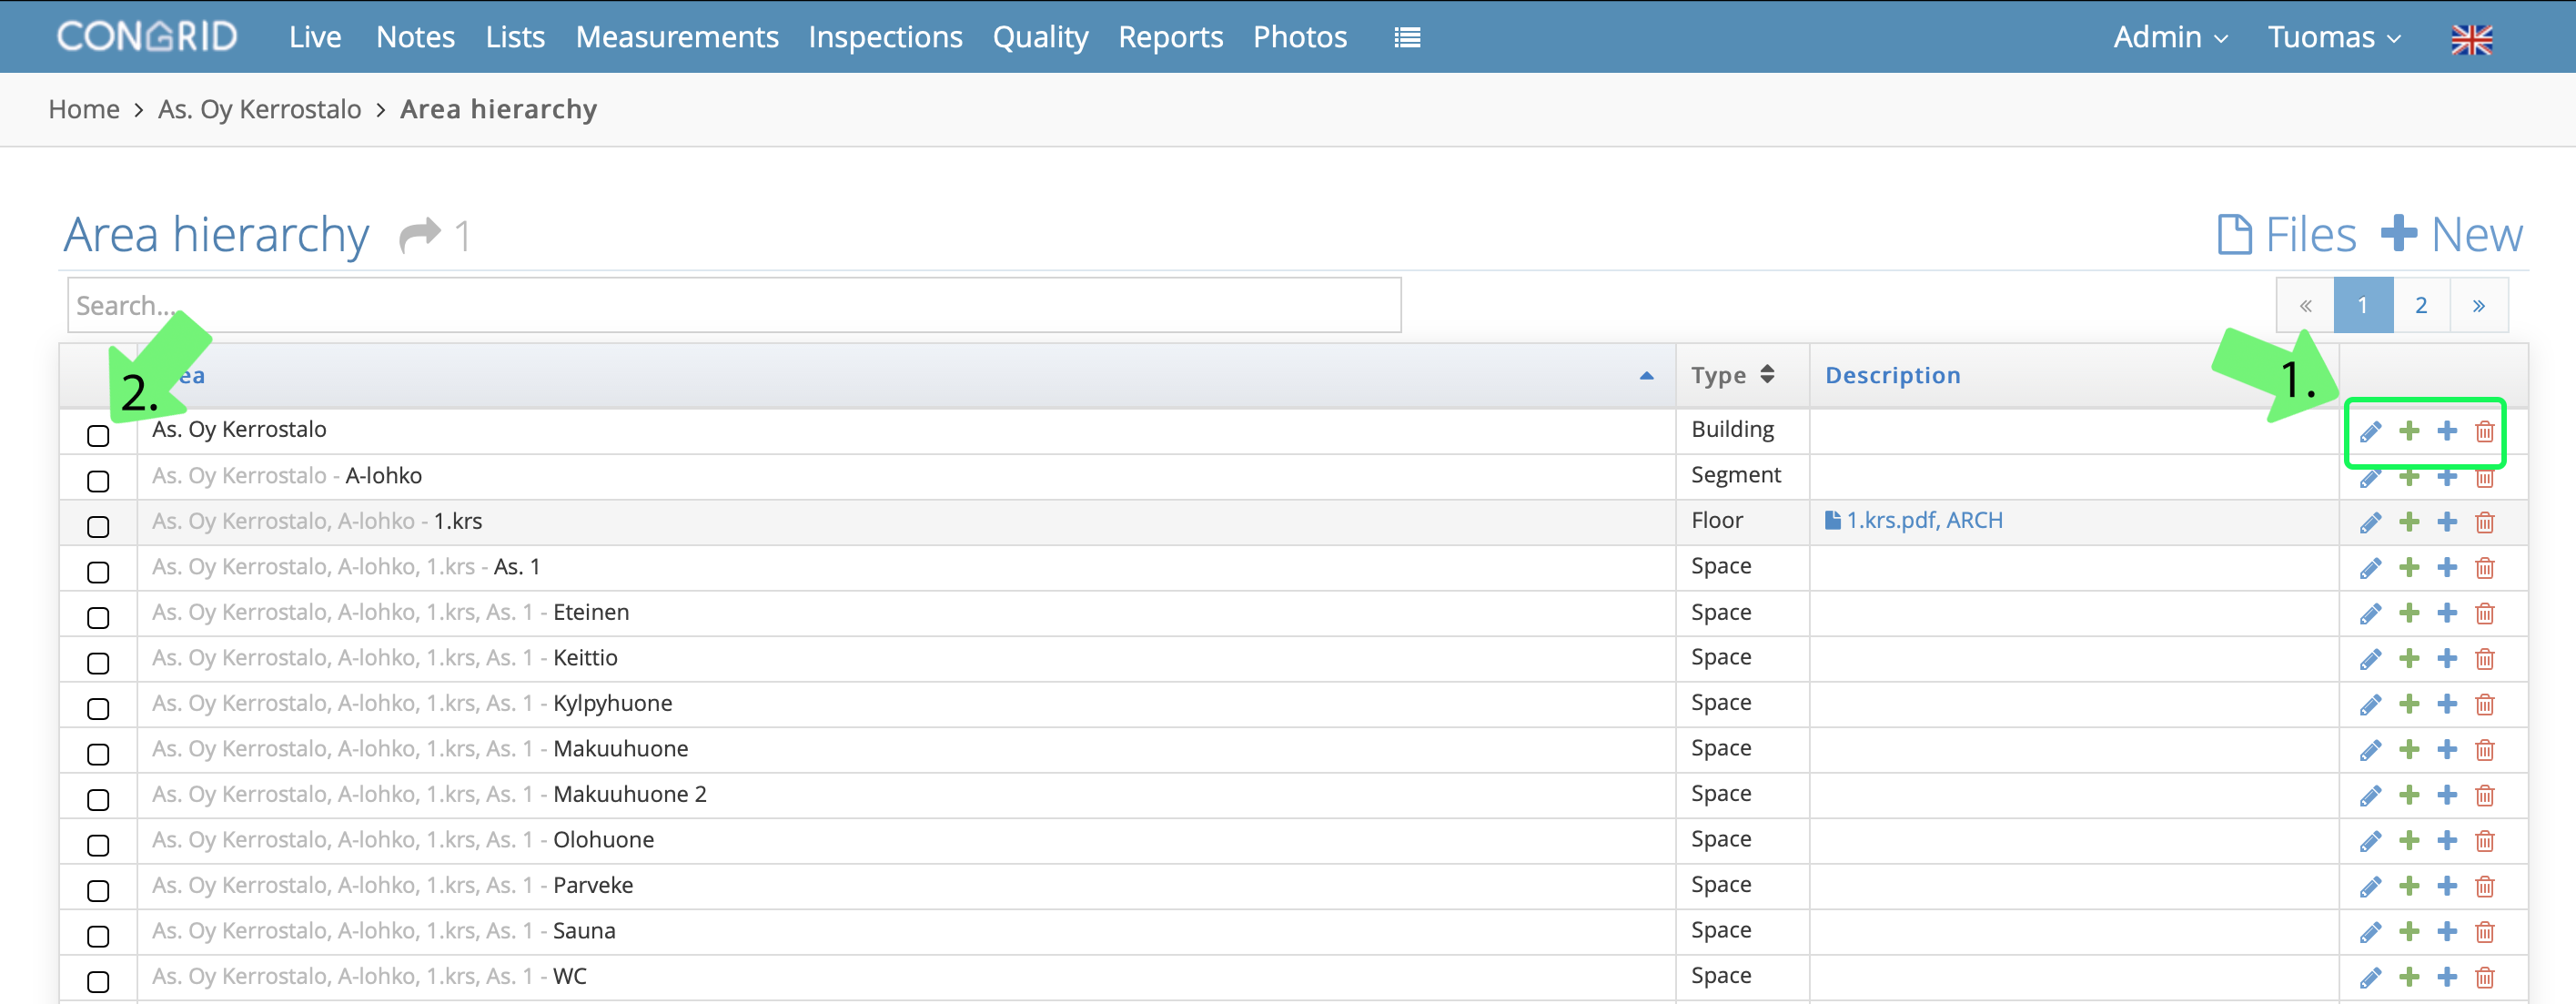
Task: Open the Tuomas user dropdown
Action: 2334,37
